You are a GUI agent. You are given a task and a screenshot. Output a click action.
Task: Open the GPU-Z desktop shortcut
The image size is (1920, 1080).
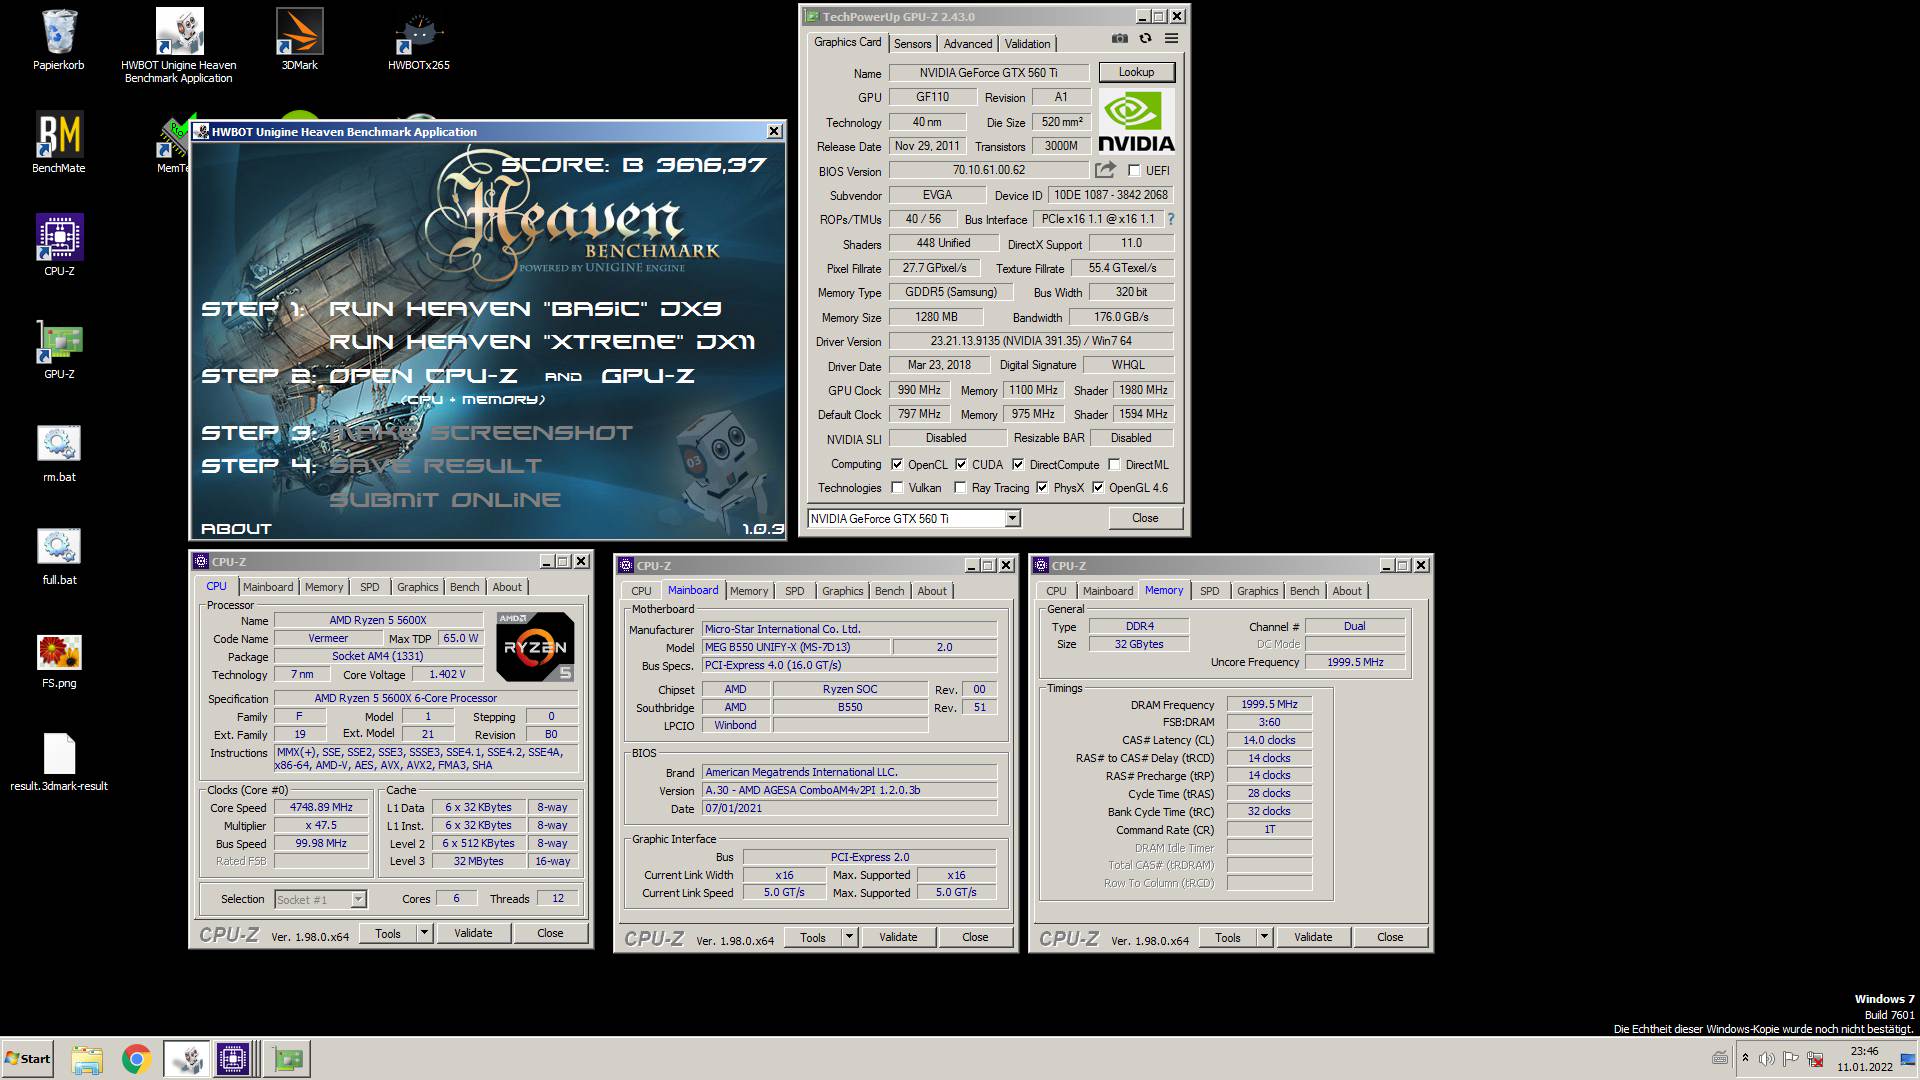pyautogui.click(x=59, y=349)
